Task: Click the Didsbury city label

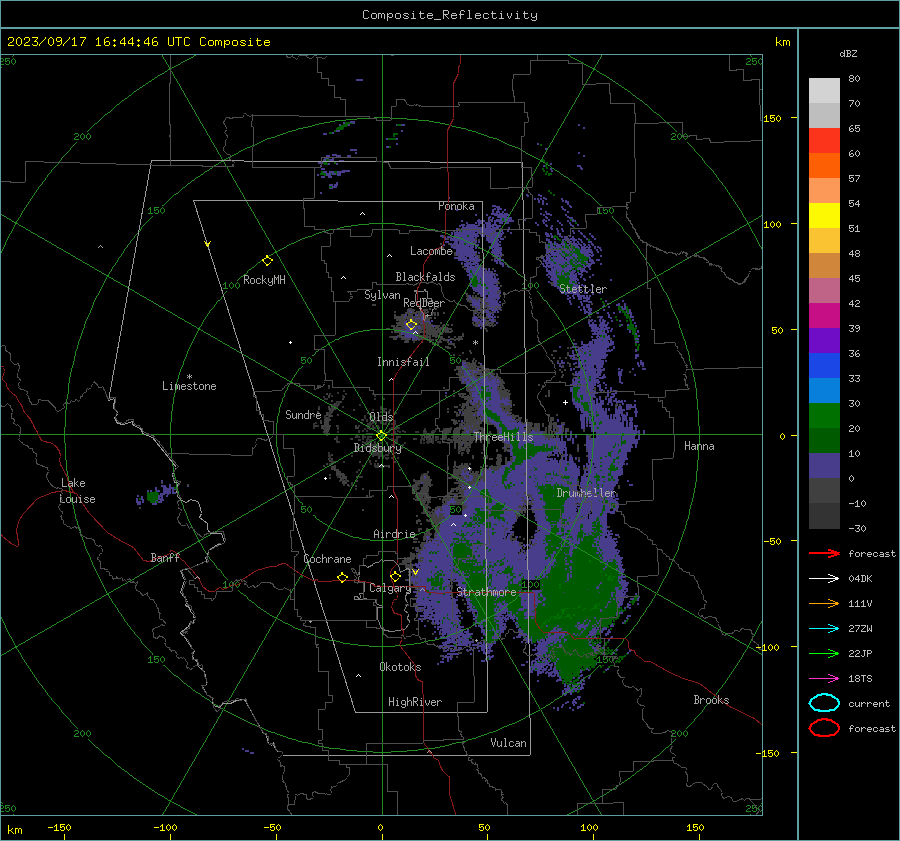Action: click(x=377, y=448)
